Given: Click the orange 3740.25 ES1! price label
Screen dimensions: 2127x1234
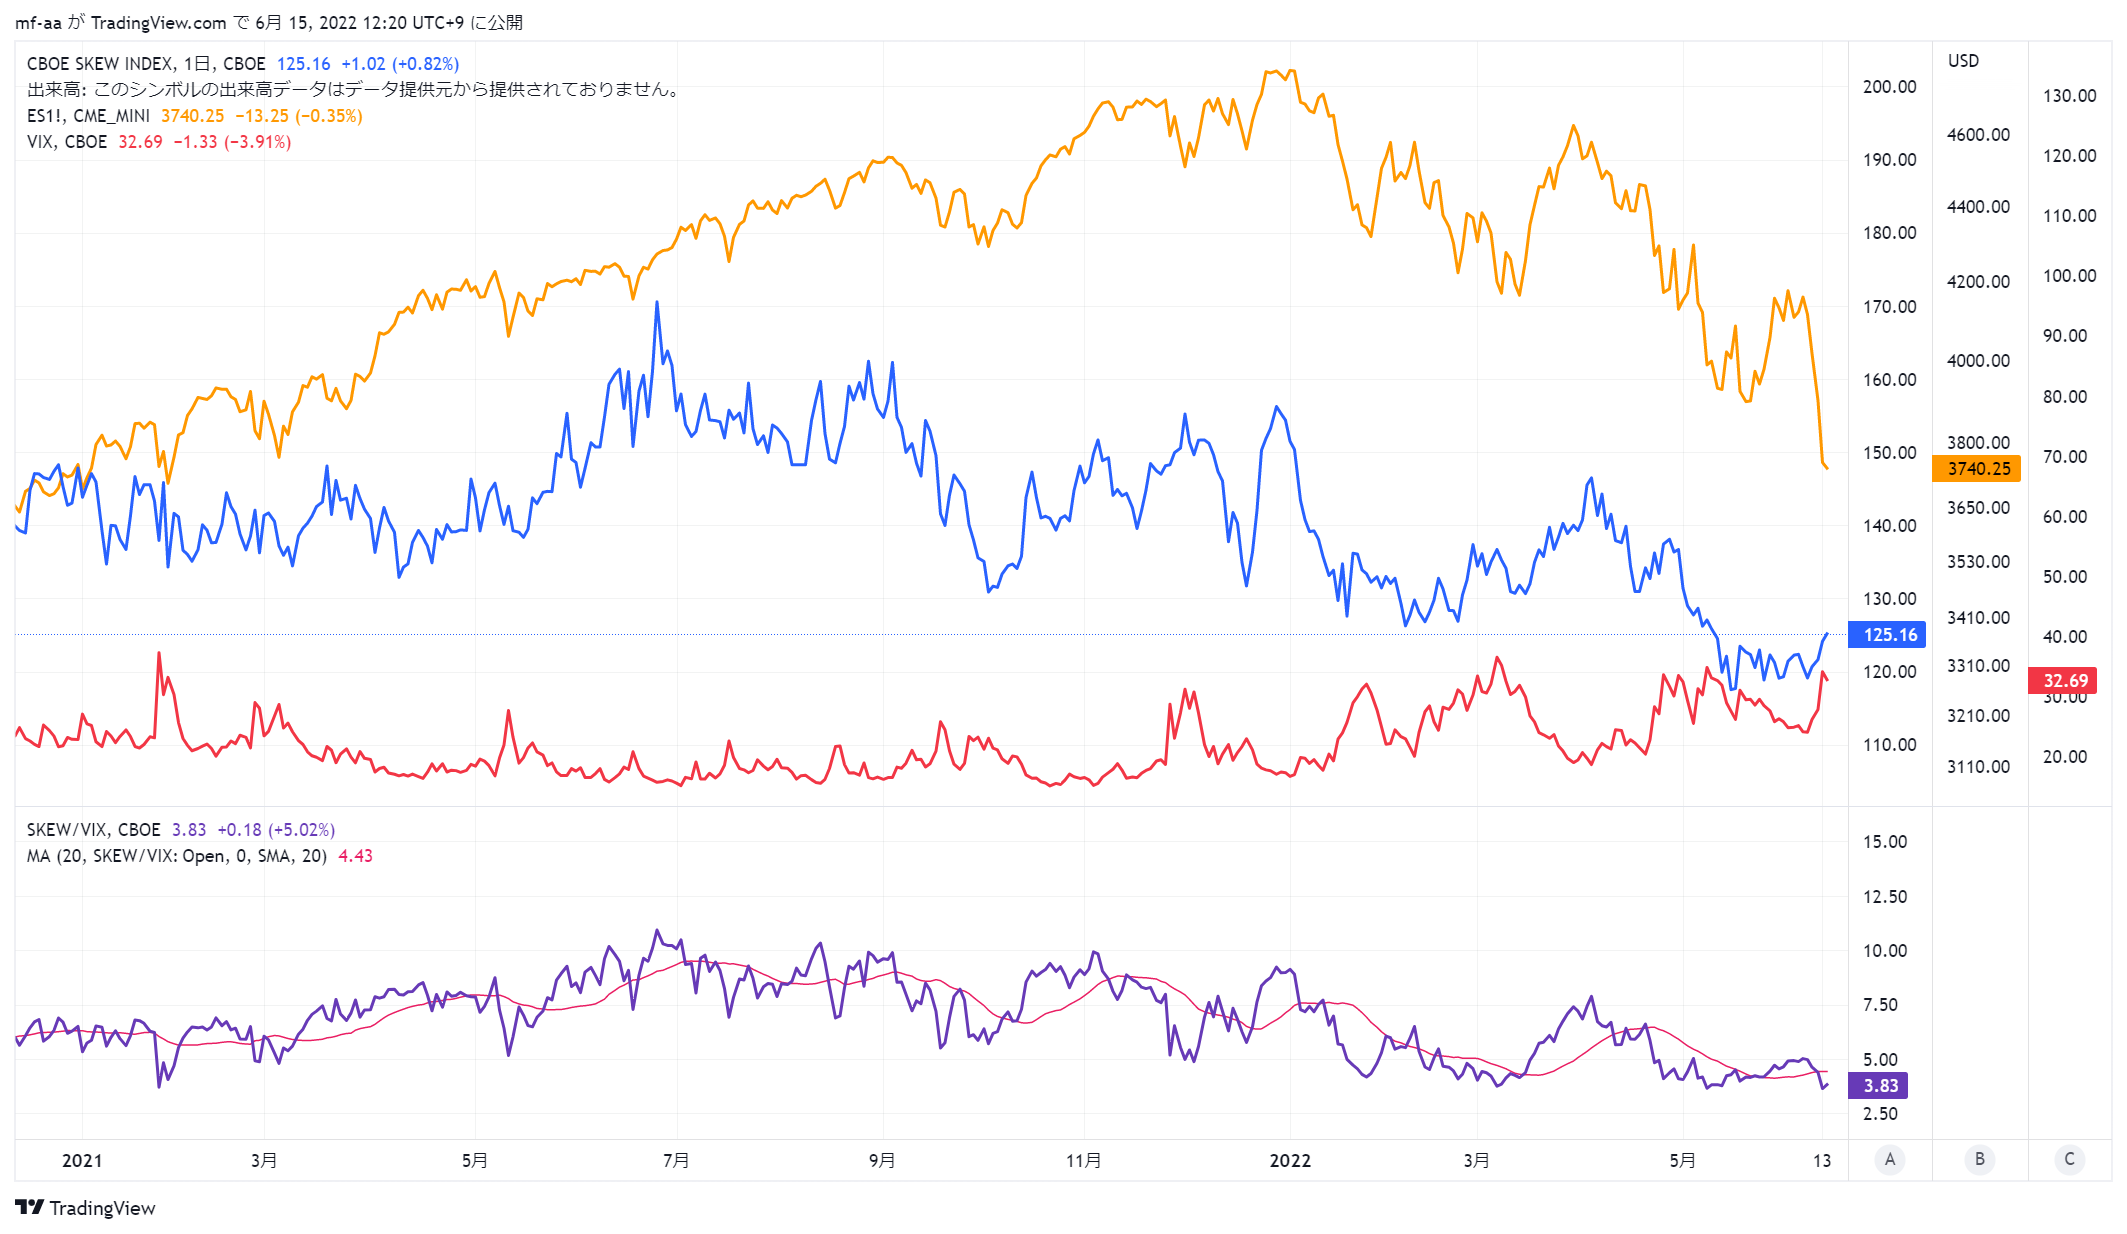Looking at the screenshot, I should [x=1977, y=468].
